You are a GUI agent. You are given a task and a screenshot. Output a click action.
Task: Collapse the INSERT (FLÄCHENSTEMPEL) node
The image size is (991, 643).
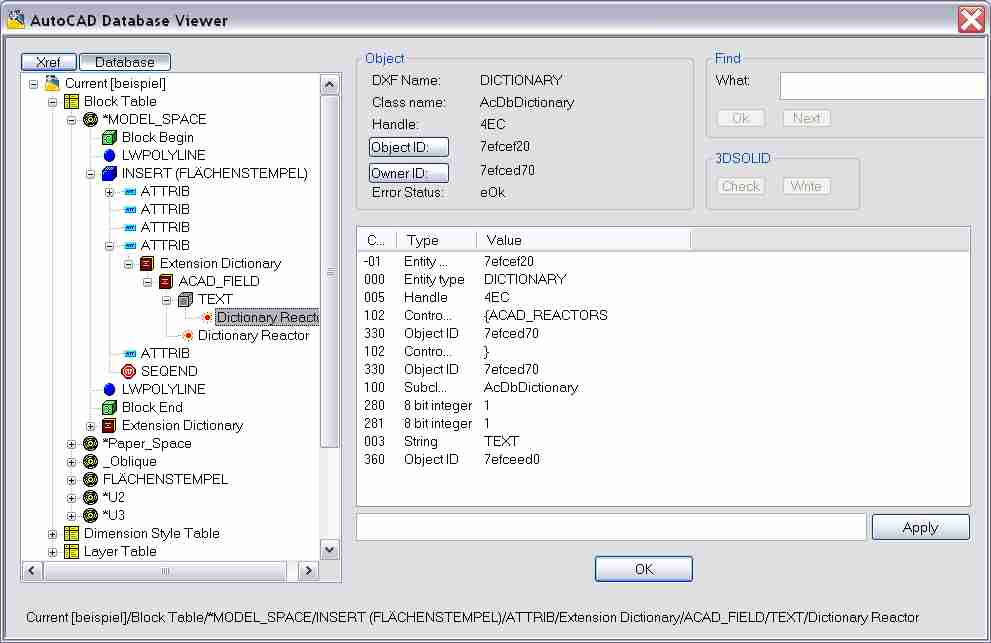point(90,174)
